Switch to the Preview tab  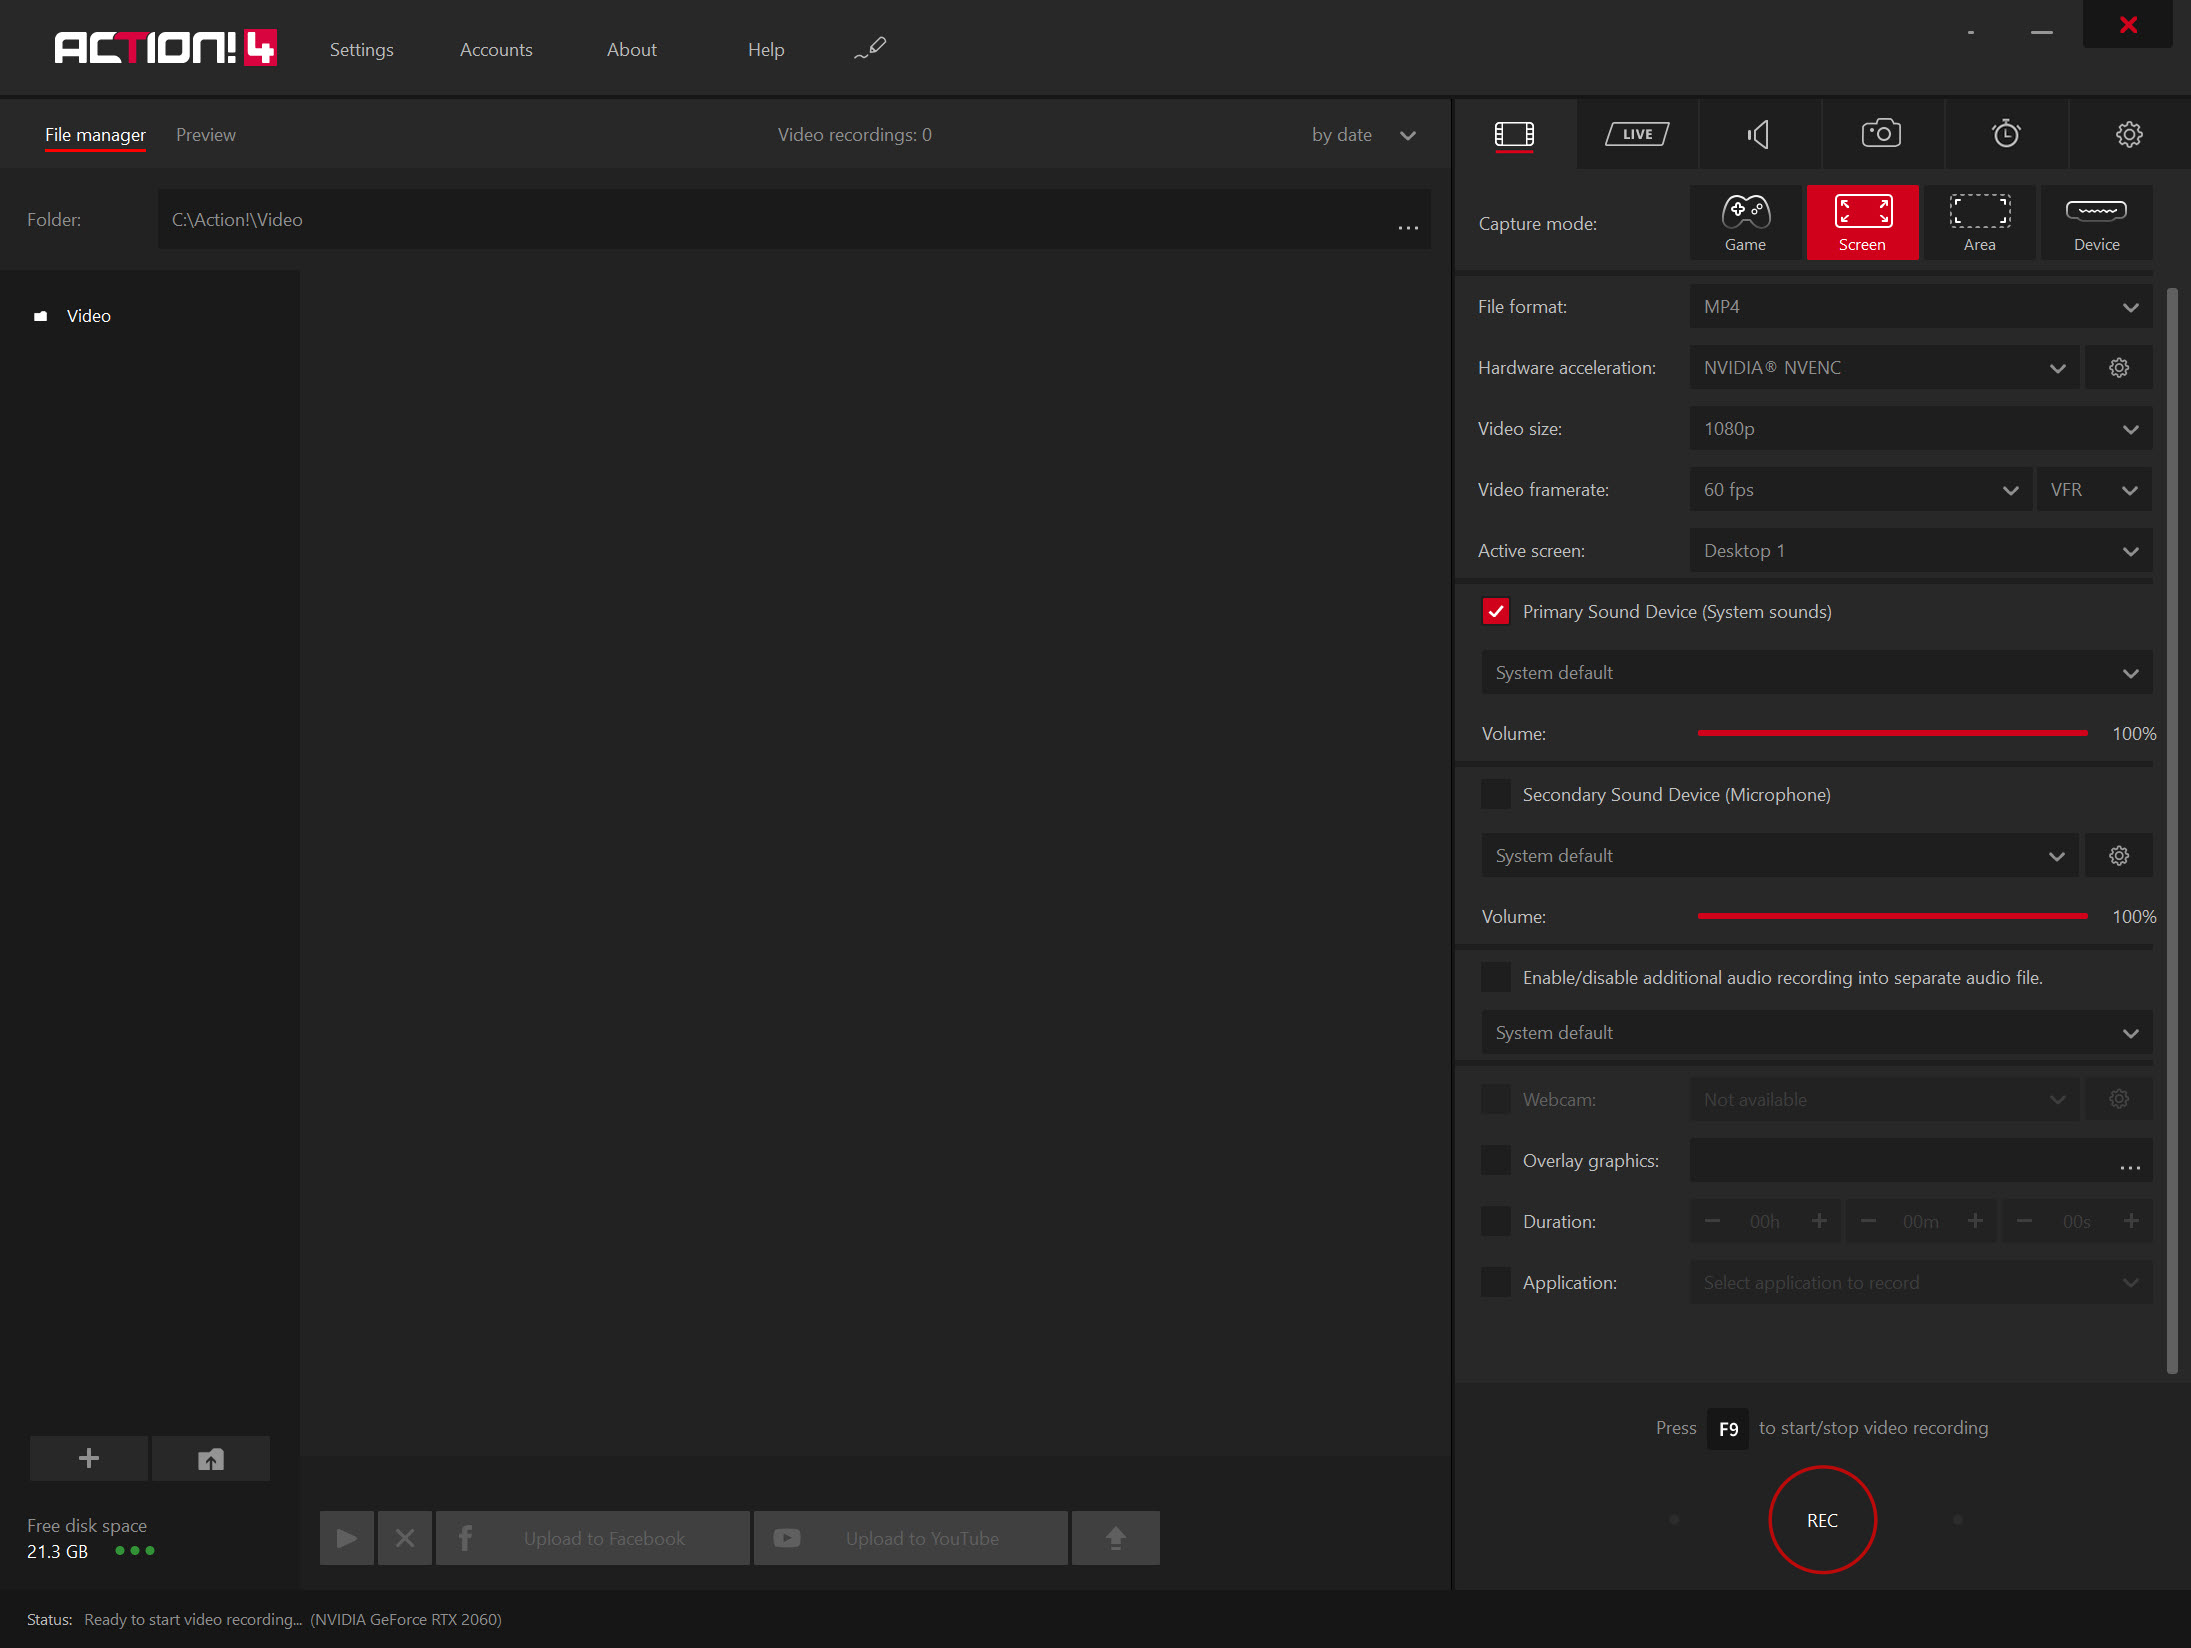[206, 135]
